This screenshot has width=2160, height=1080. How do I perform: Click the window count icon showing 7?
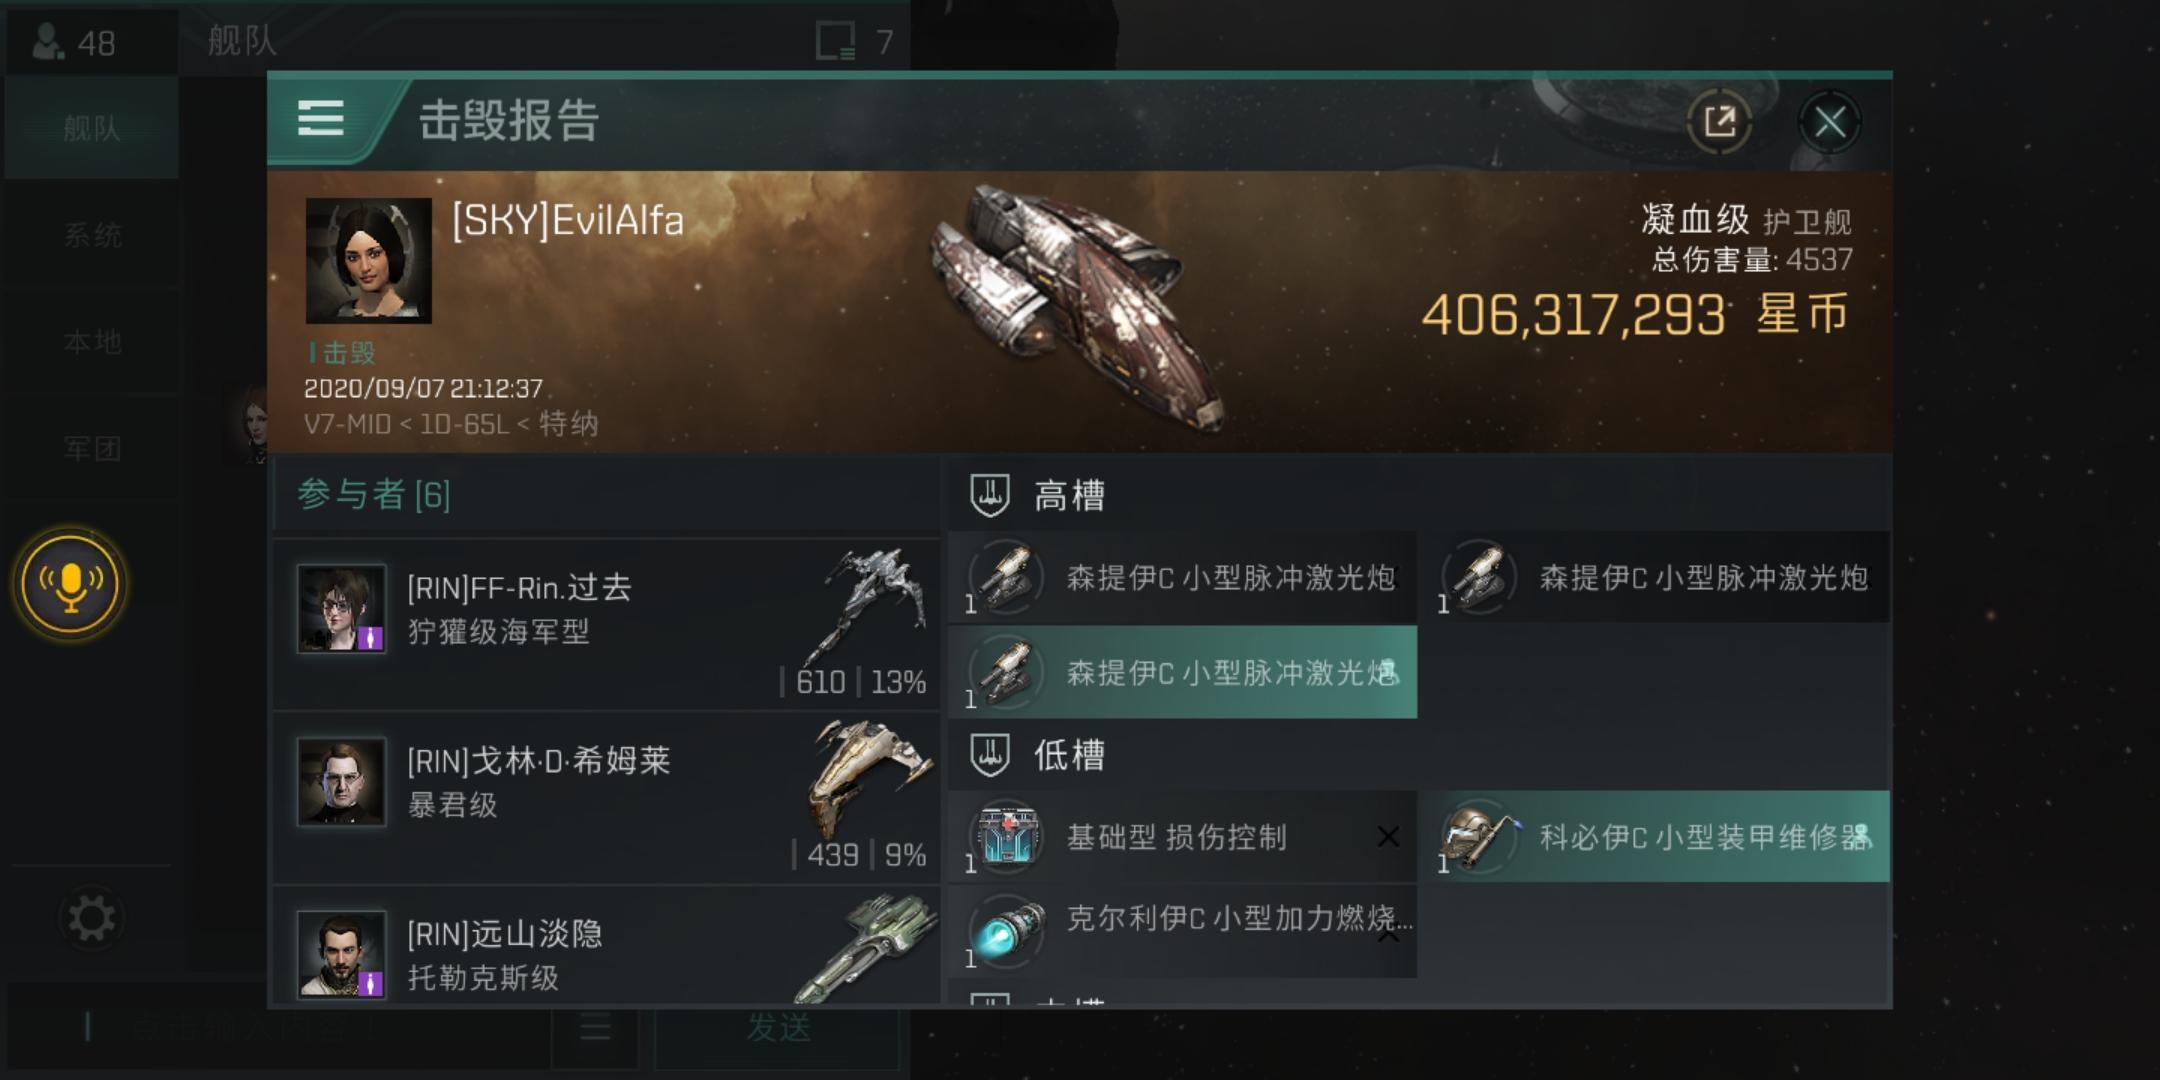(x=855, y=42)
